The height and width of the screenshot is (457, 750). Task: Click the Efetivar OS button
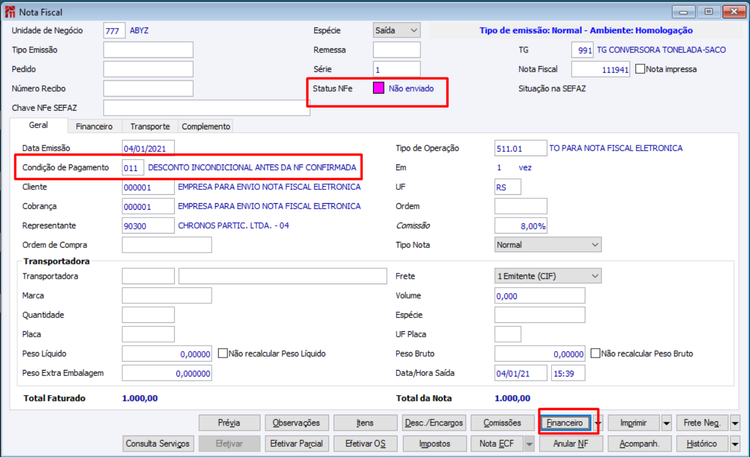pos(365,444)
